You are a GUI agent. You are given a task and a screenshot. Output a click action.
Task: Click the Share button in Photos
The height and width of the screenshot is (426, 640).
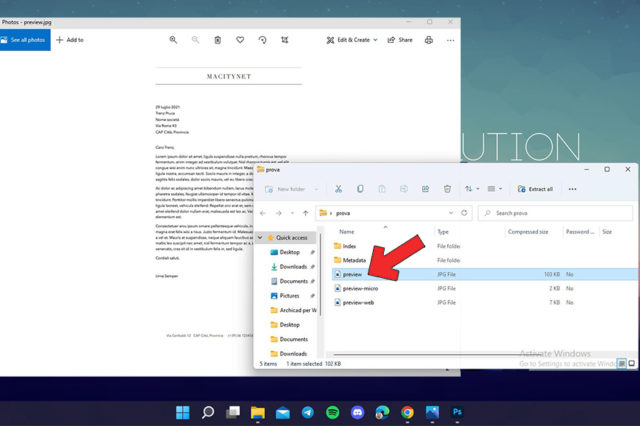400,40
